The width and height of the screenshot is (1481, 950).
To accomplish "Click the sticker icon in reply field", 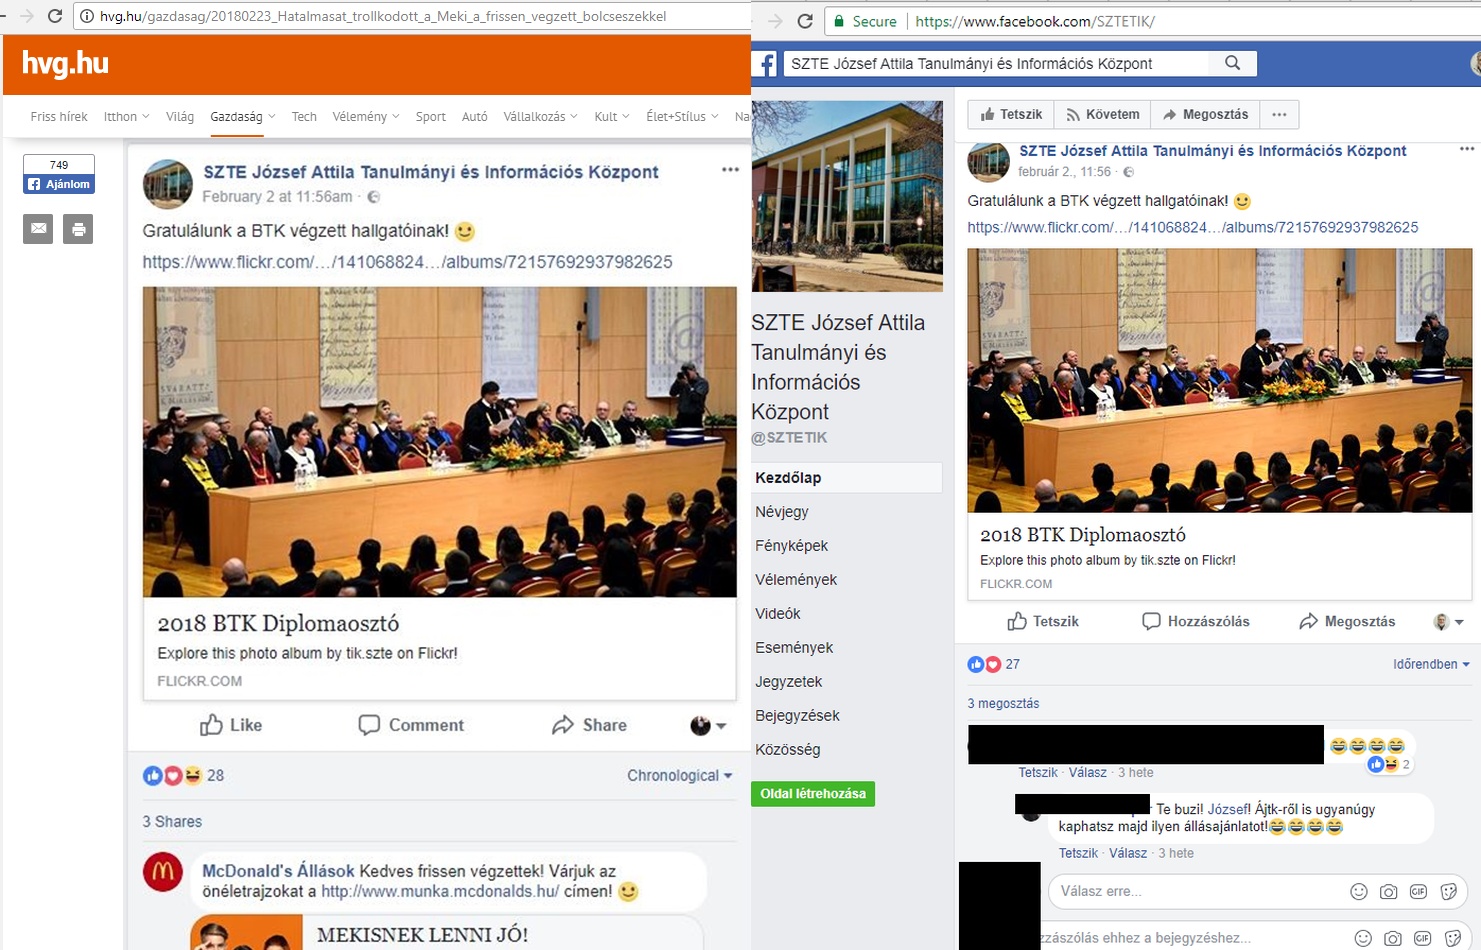I will (x=1448, y=891).
